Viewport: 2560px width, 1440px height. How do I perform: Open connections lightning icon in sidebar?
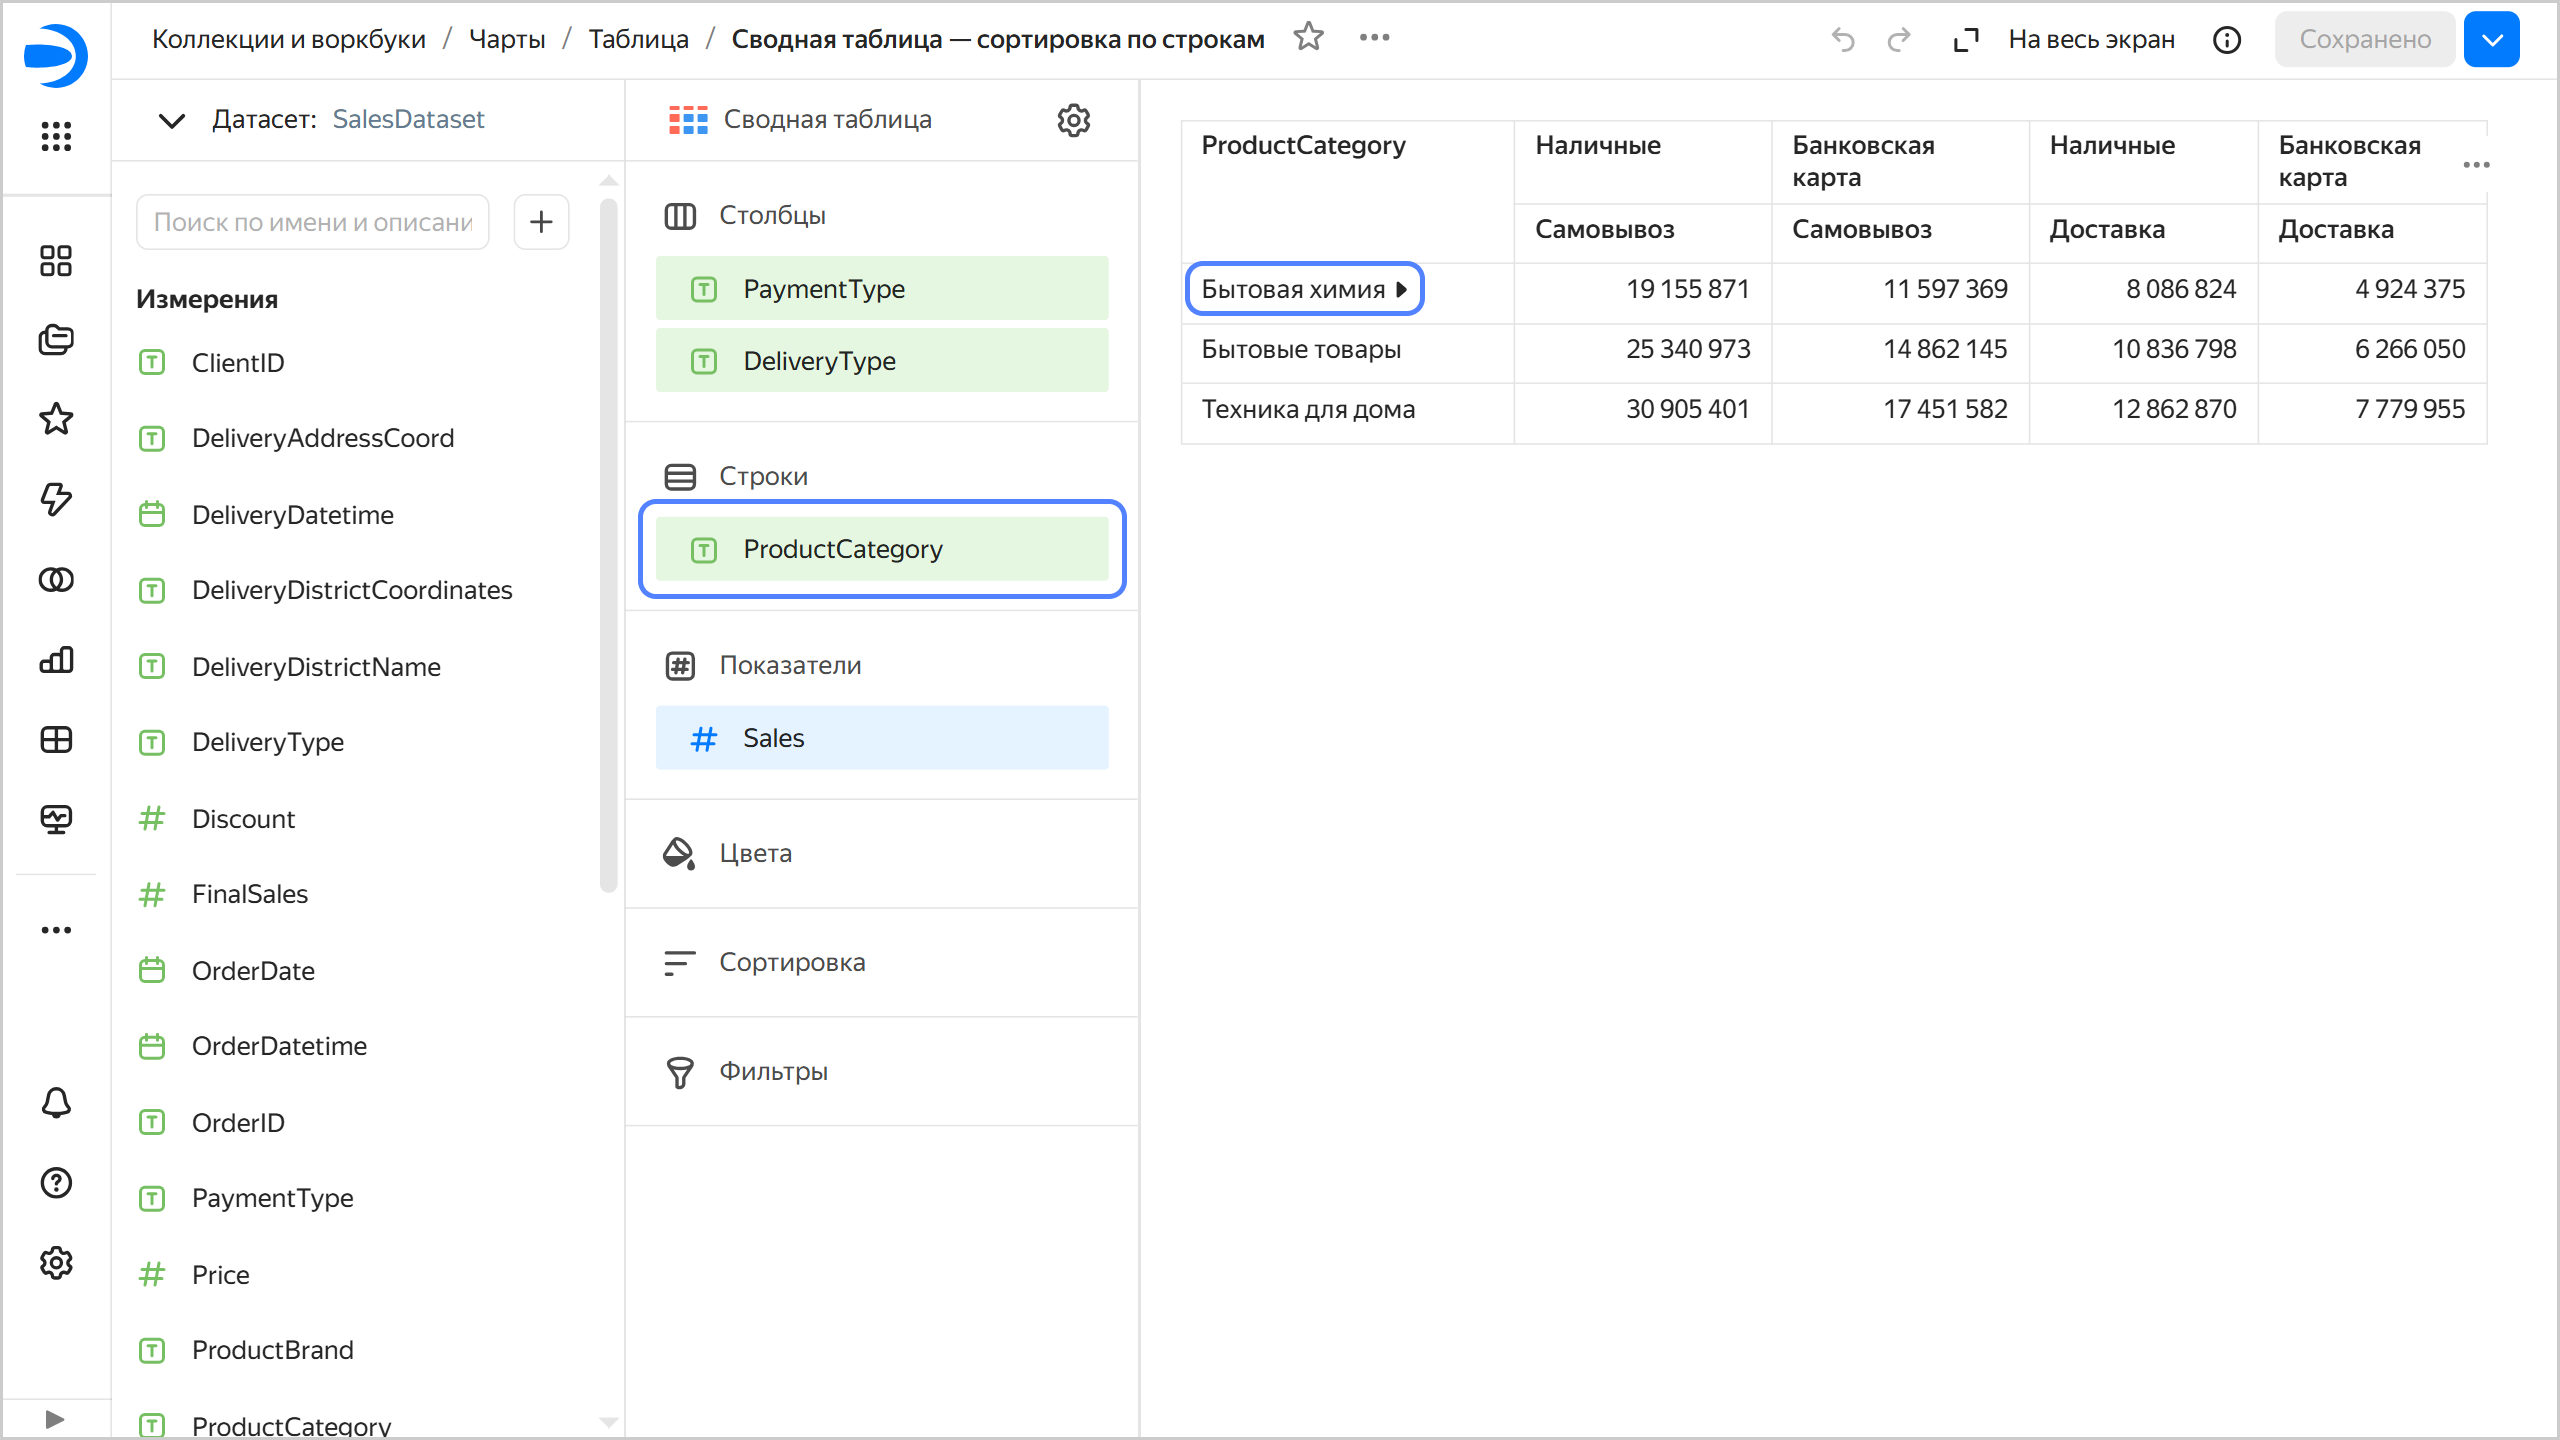click(56, 499)
